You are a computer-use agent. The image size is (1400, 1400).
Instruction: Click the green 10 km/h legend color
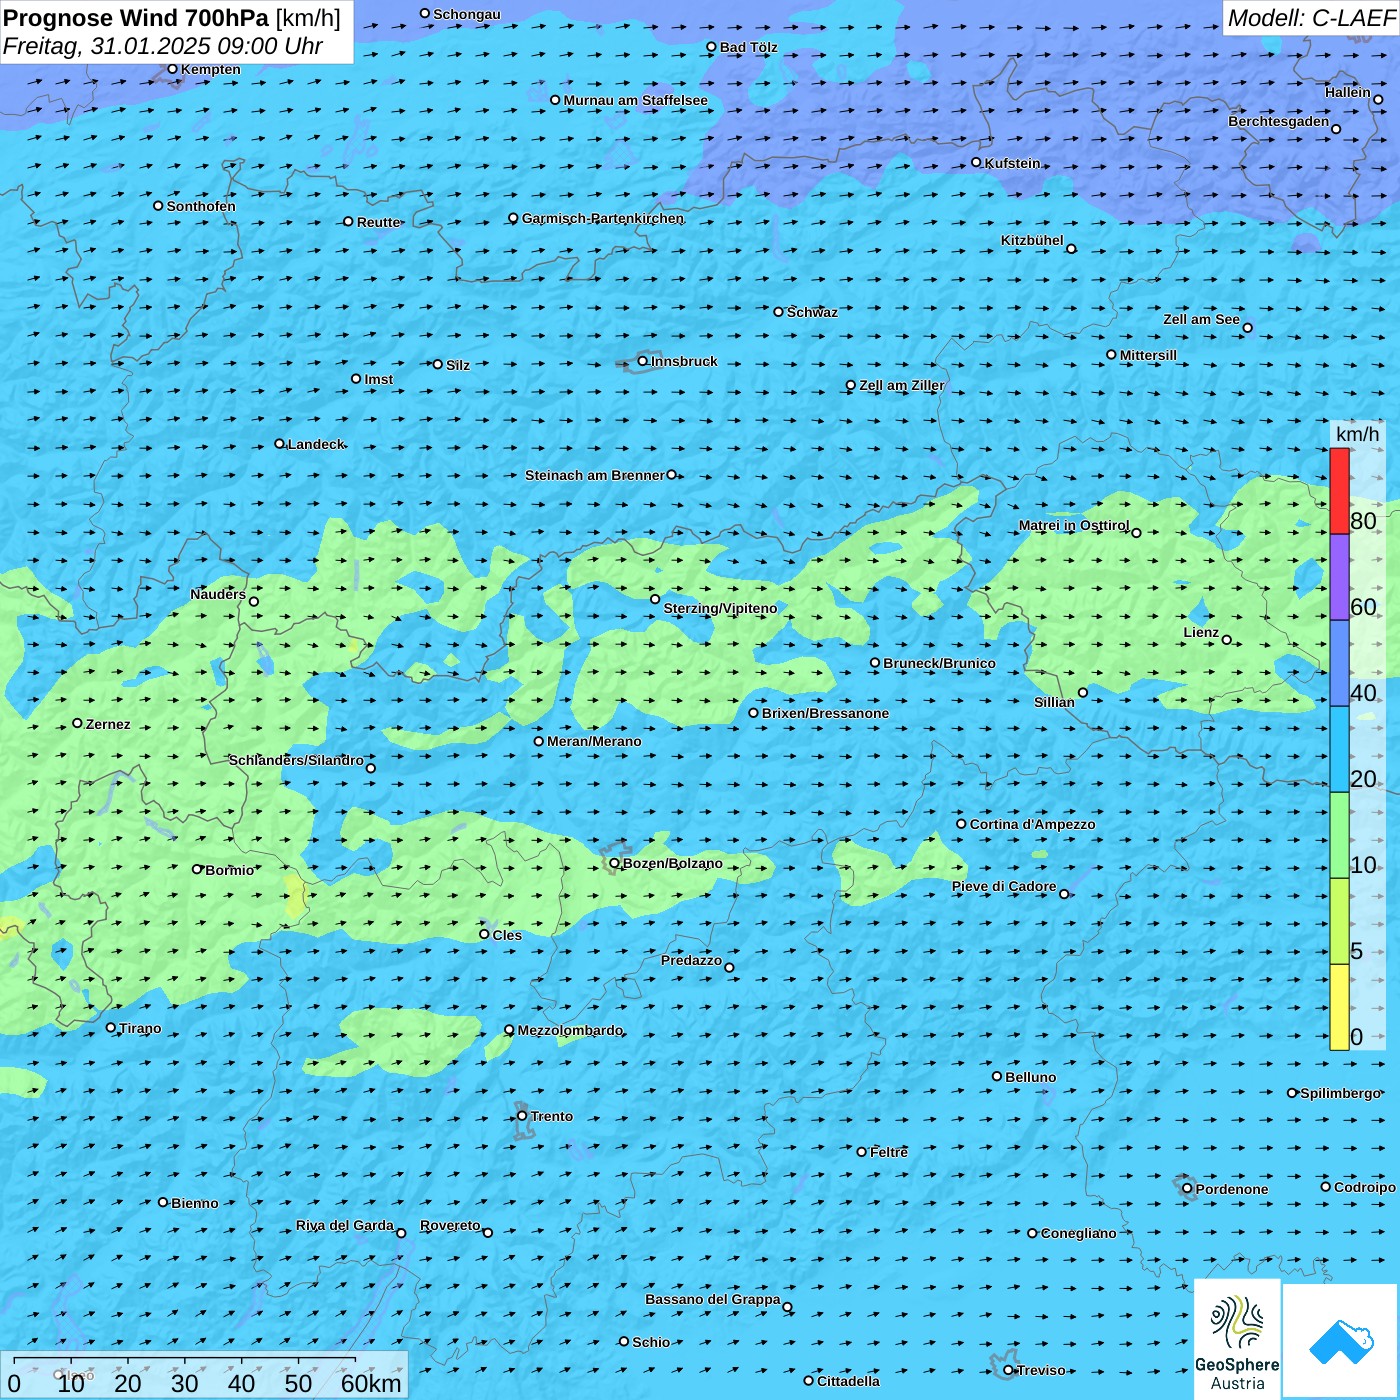pyautogui.click(x=1339, y=835)
